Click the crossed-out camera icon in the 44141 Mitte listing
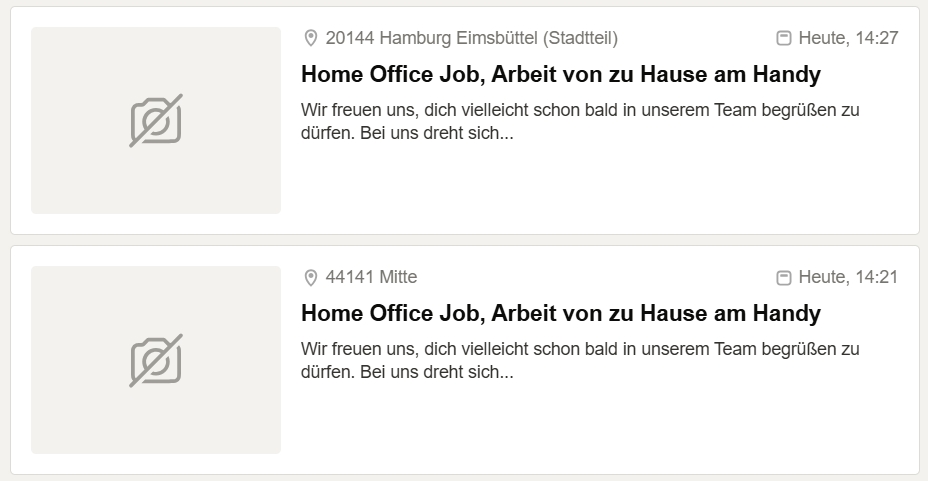Screen dimensions: 928x481 (x=156, y=360)
